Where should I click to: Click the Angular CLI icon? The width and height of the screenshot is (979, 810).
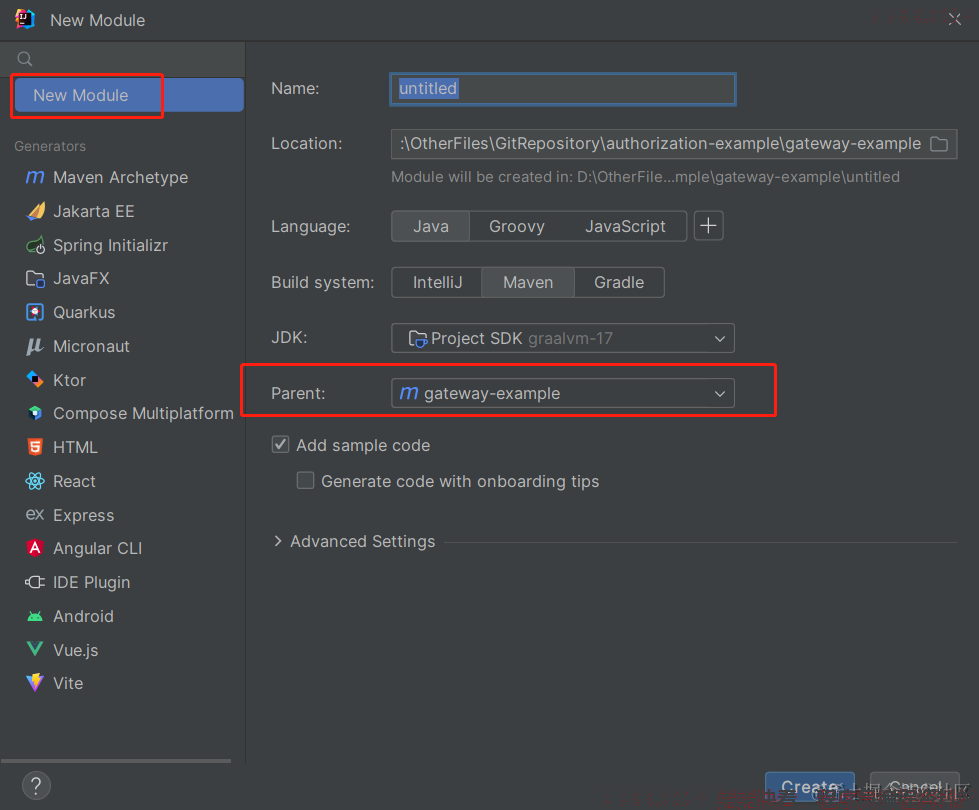coord(35,548)
